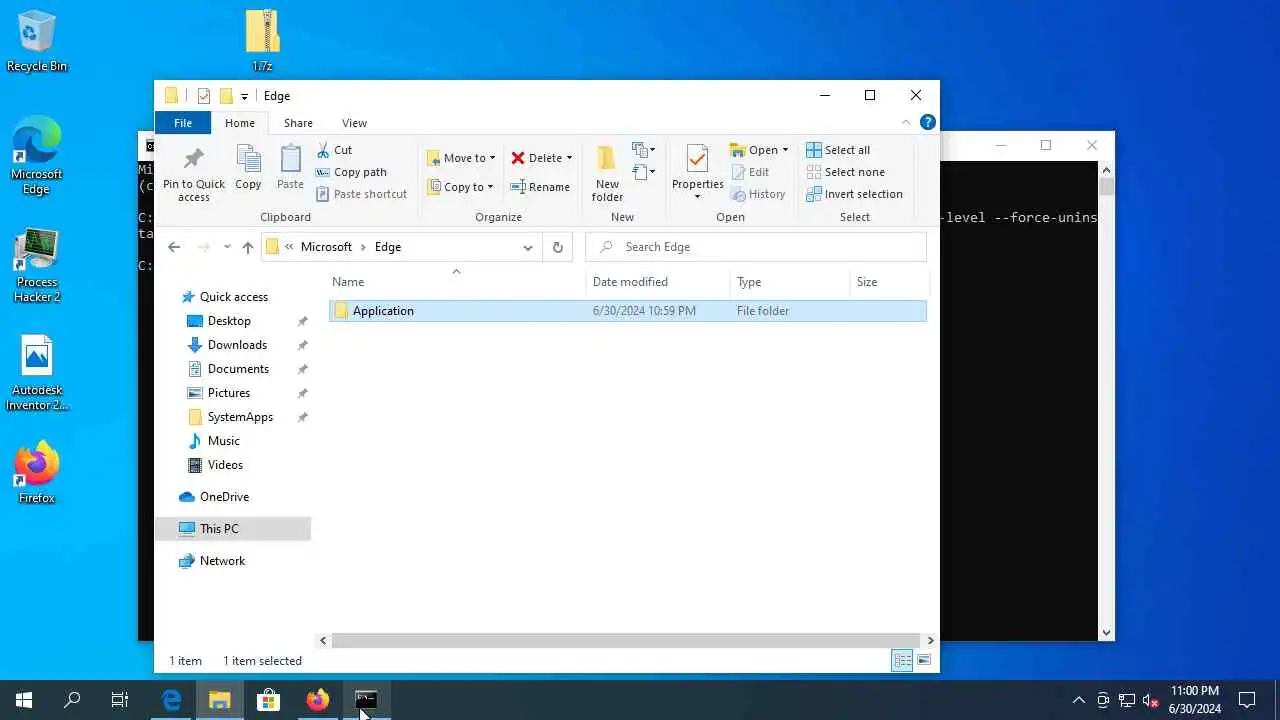Open the Copy to dropdown
The height and width of the screenshot is (720, 1280).
point(460,187)
